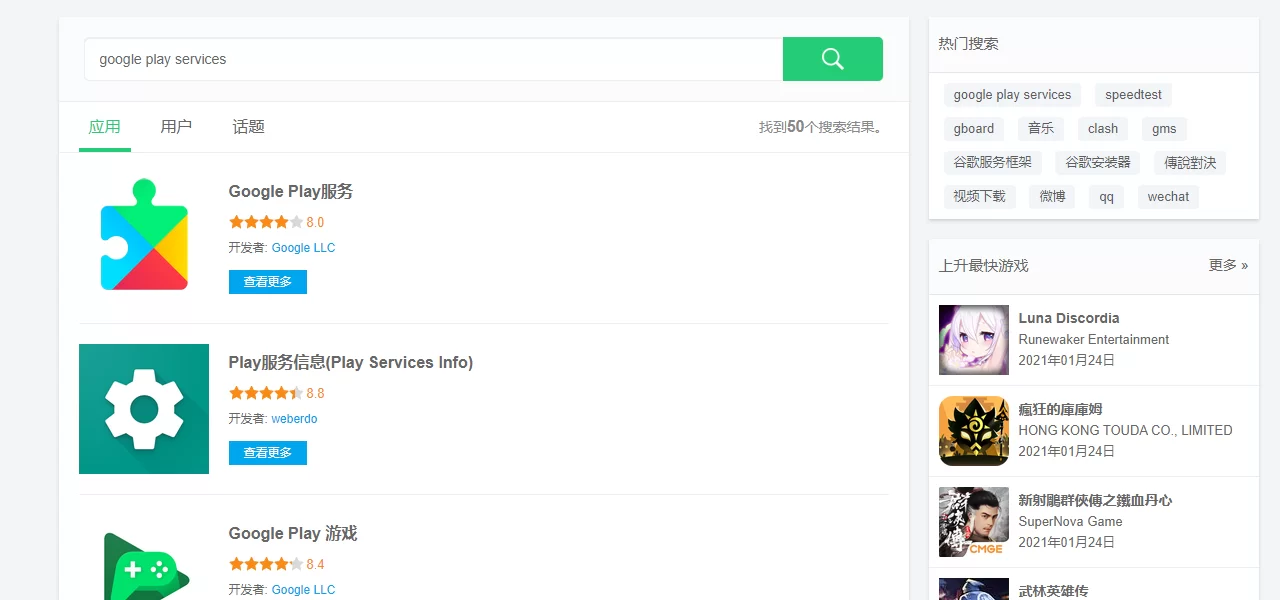Open the Play Services Info gear icon

click(144, 409)
